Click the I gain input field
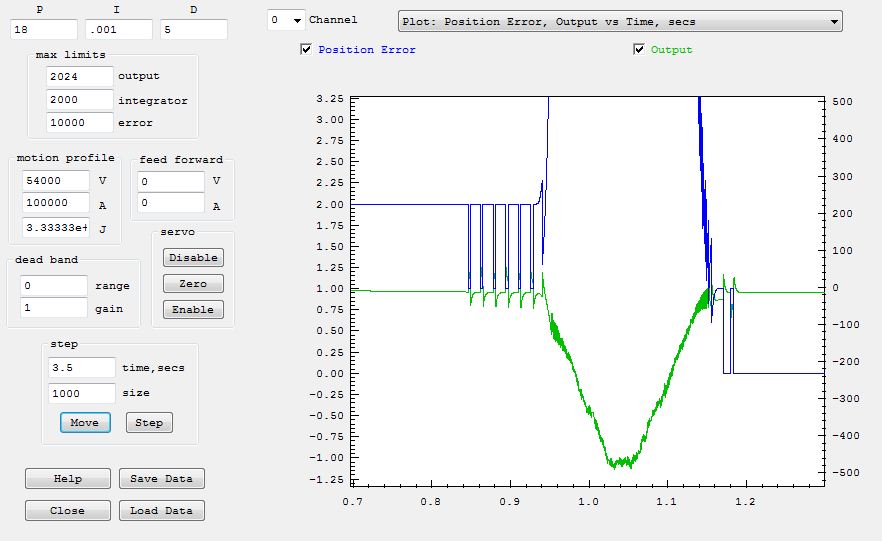882x541 pixels. click(117, 30)
